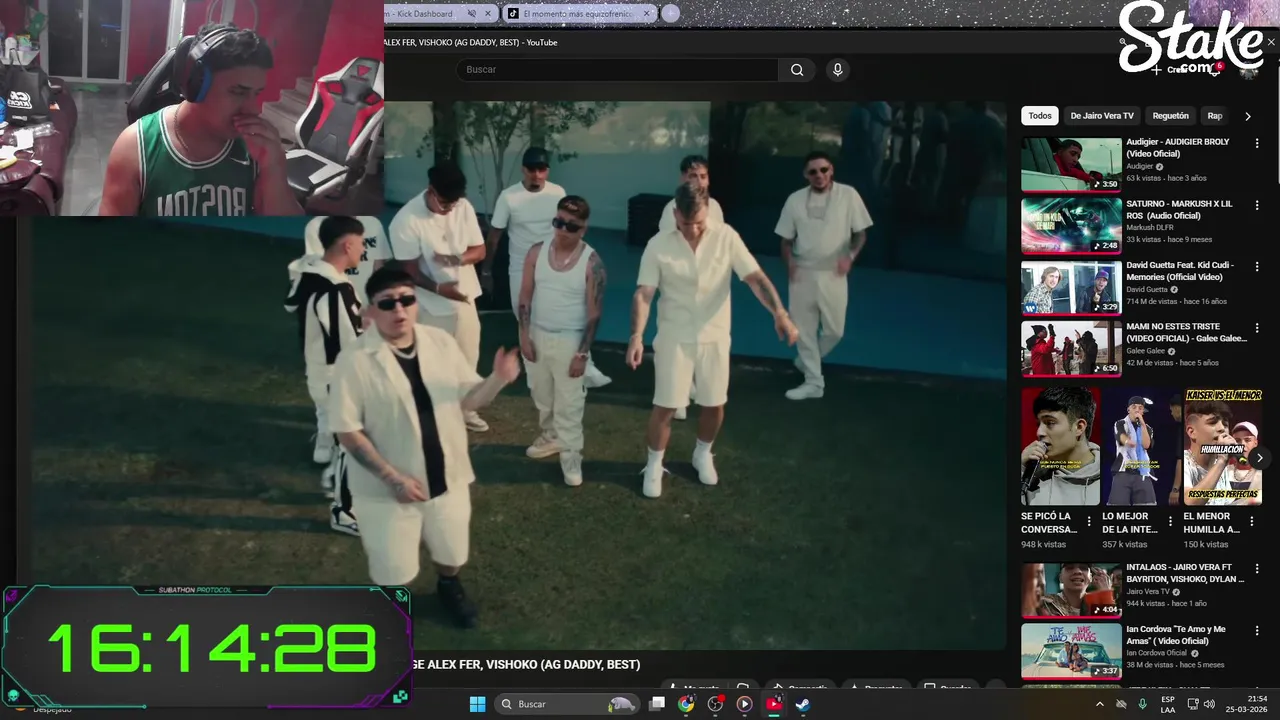Open INTALAOS Jairo Vera video thumbnail
Screen dimensions: 1280x720
(1071, 590)
